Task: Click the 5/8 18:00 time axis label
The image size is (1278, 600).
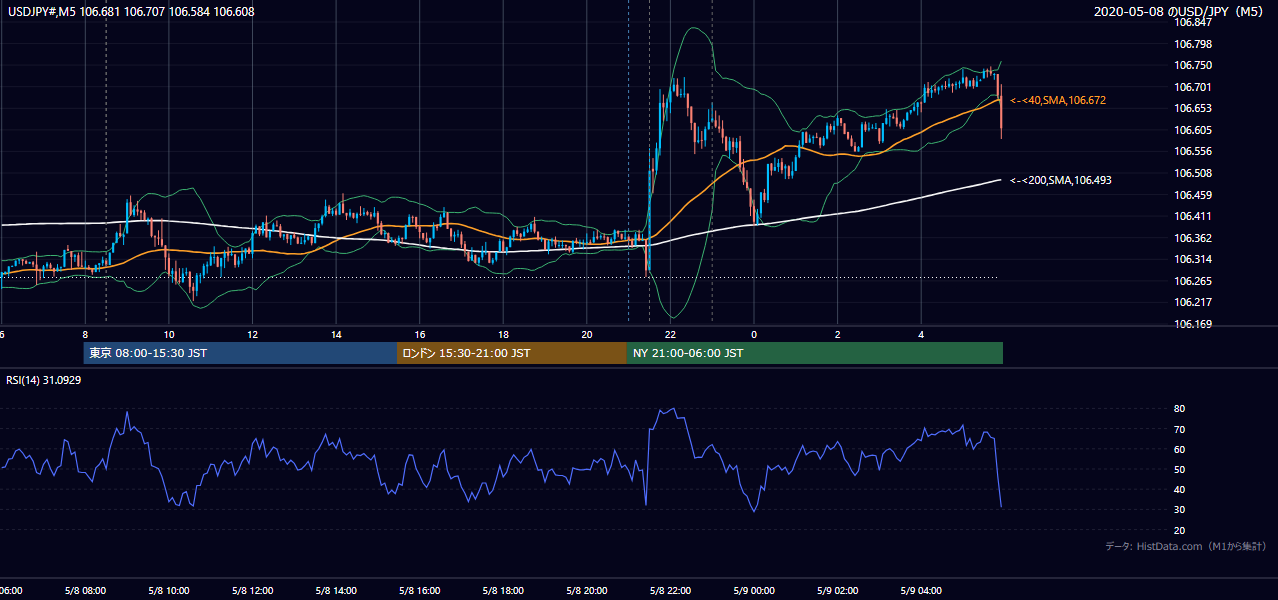Action: 503,590
